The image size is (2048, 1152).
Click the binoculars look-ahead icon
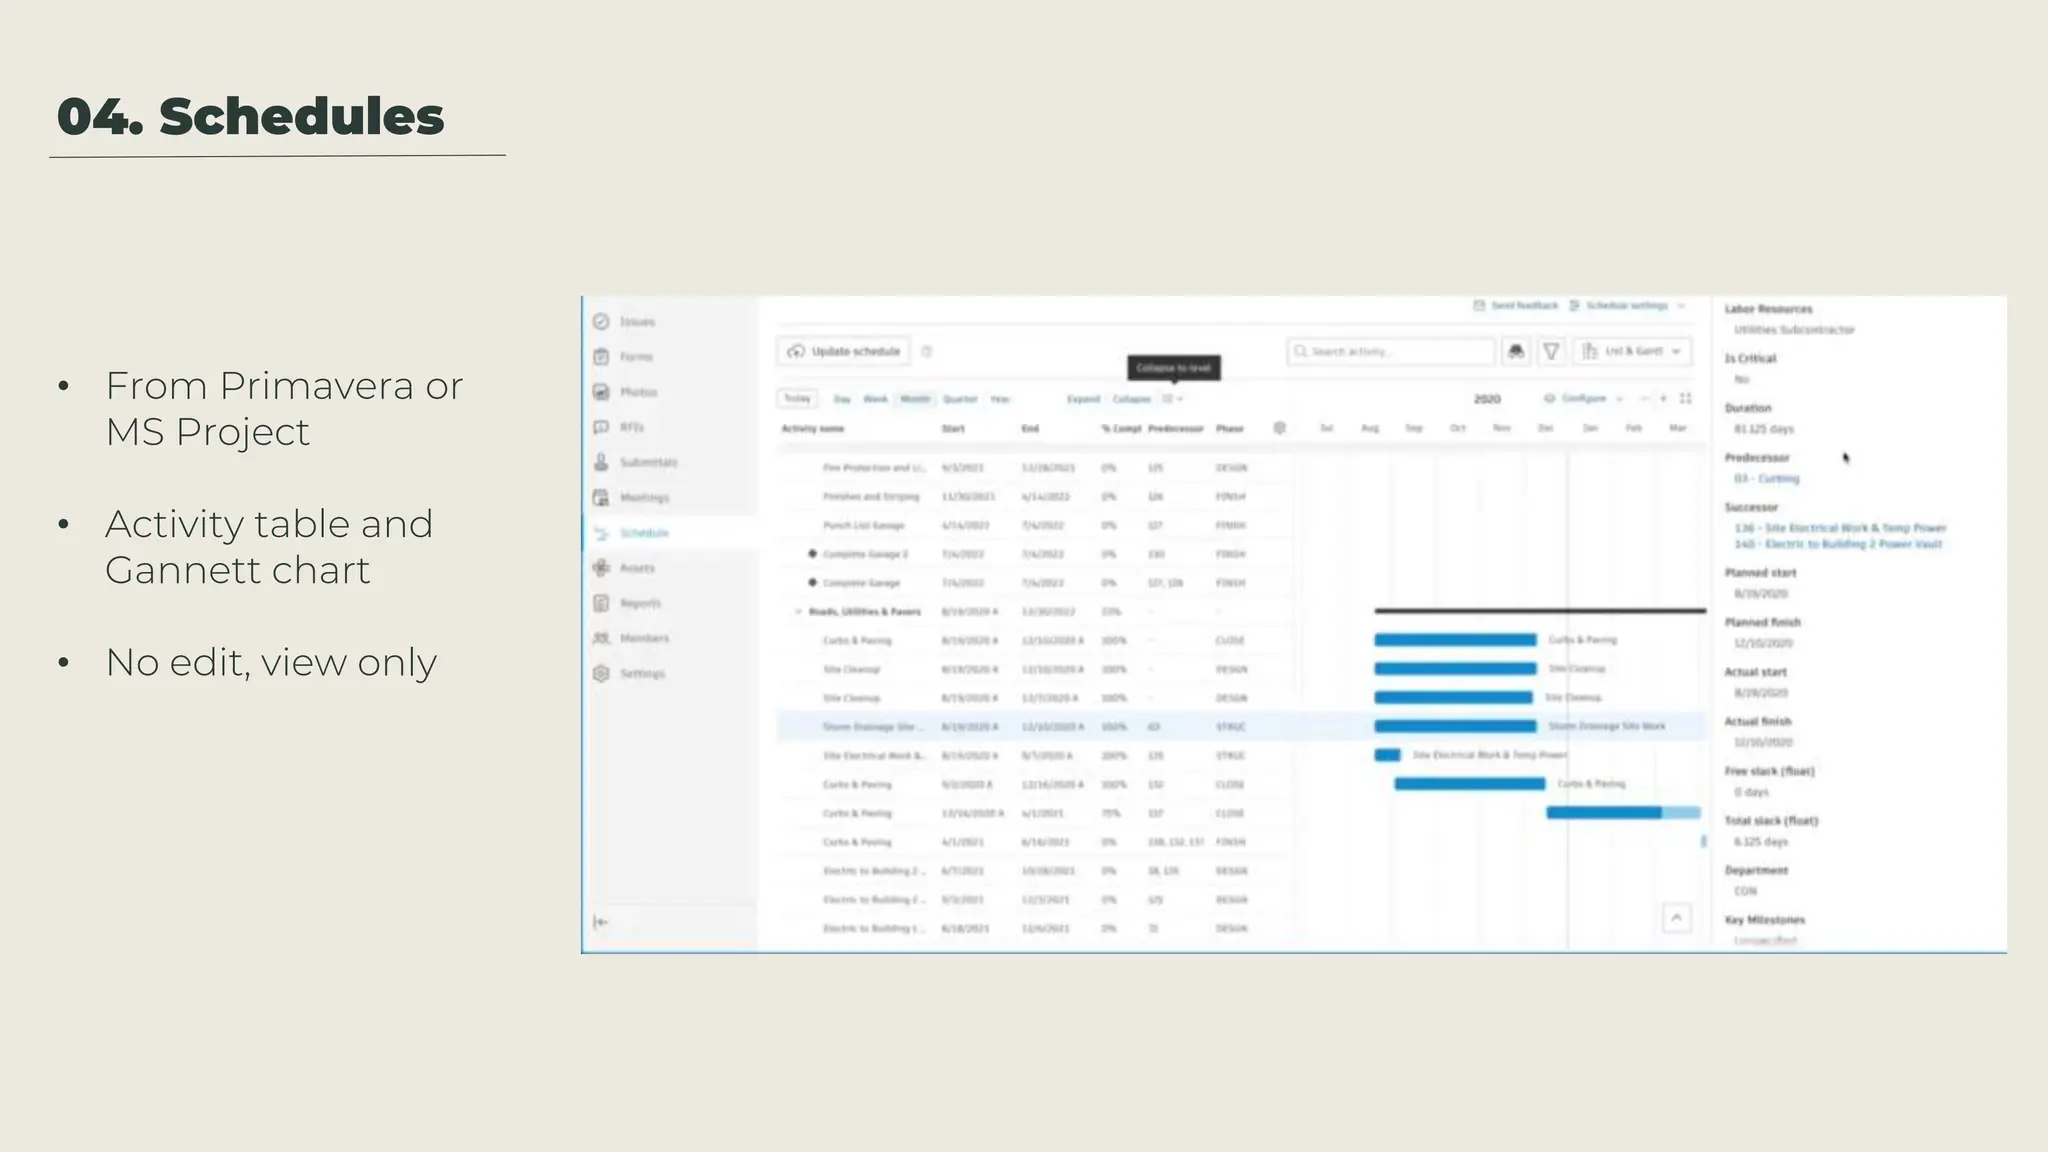click(x=1516, y=351)
